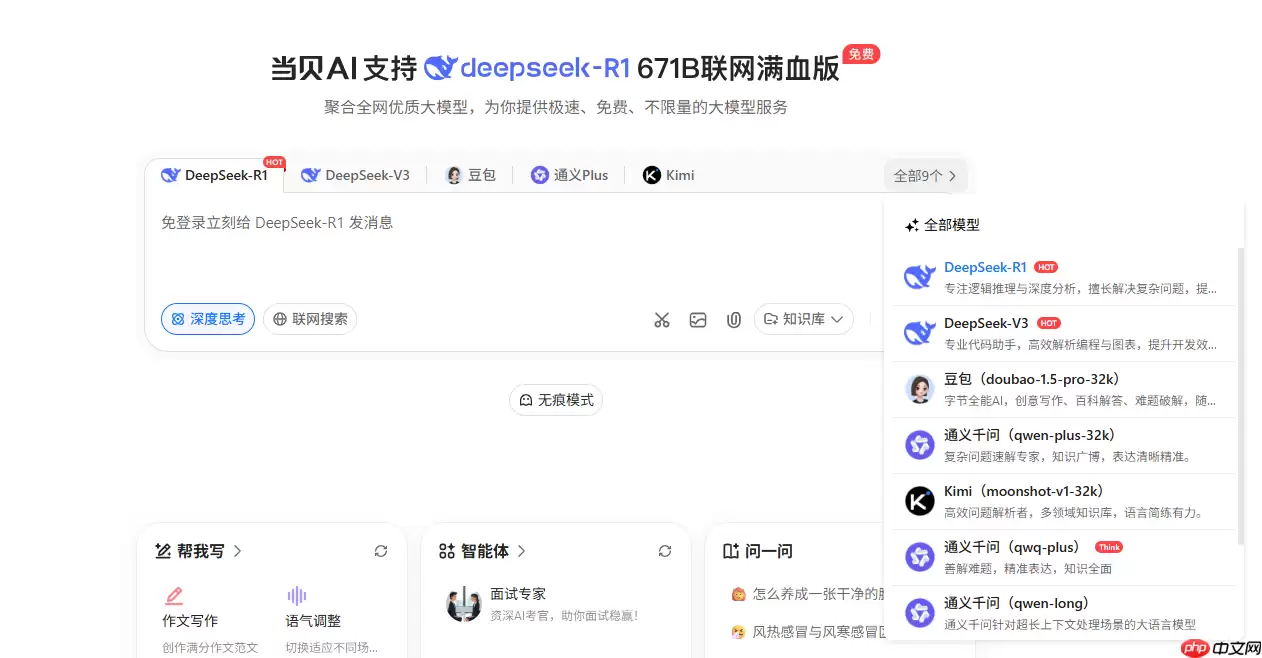Enable 深度思考 deep thinking mode
The image size is (1262, 658).
[207, 318]
